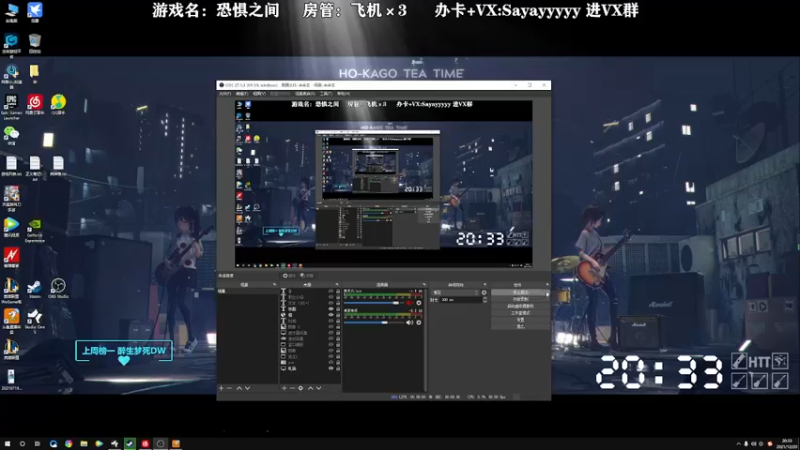Move scene down in Scenes dock
The width and height of the screenshot is (800, 450).
247,388
